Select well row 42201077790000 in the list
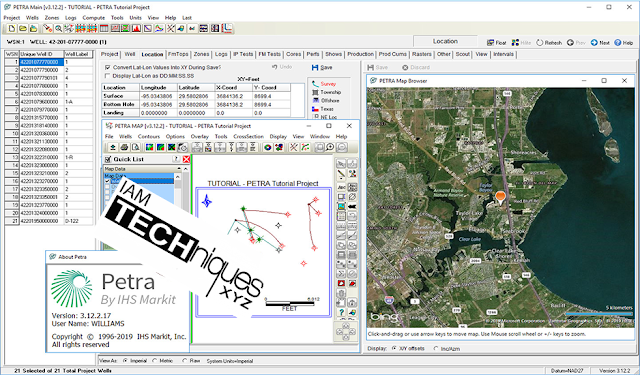Viewport: 640px width, 375px height. 49,70
